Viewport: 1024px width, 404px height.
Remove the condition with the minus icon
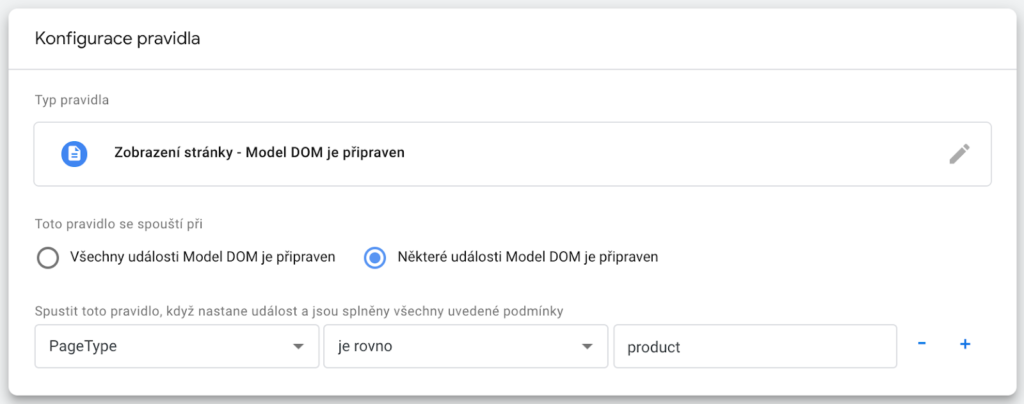(x=921, y=343)
